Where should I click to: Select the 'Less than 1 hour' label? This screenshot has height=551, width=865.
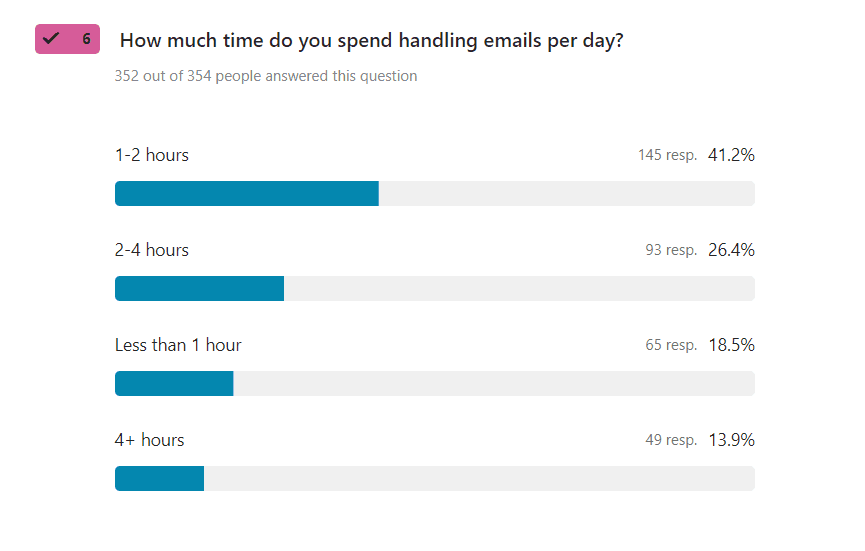click(178, 345)
